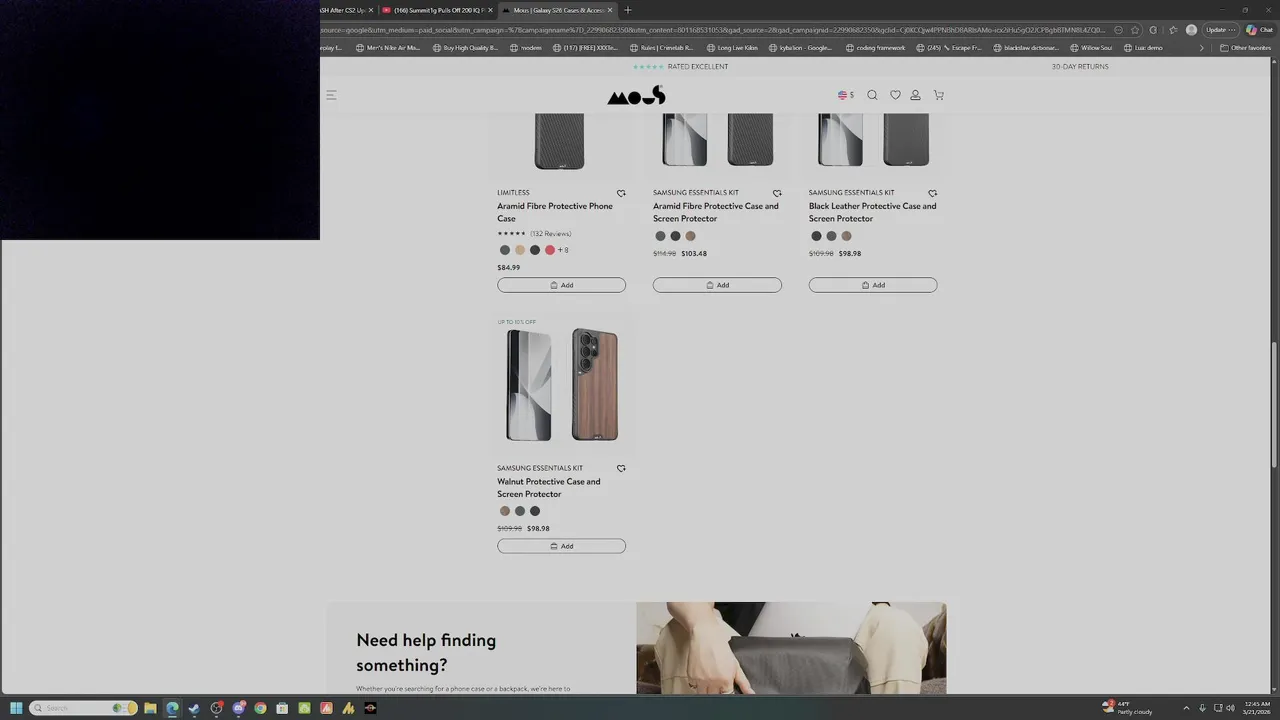Screen dimensions: 1280x720
Task: Add Aramid Fibre Protective Phone Case to wishlist
Action: [621, 193]
